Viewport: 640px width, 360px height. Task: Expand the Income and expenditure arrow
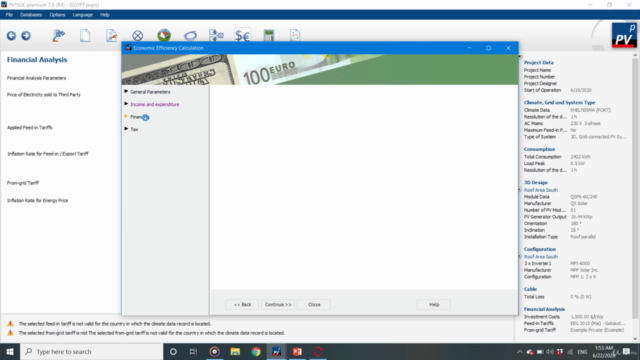click(126, 104)
